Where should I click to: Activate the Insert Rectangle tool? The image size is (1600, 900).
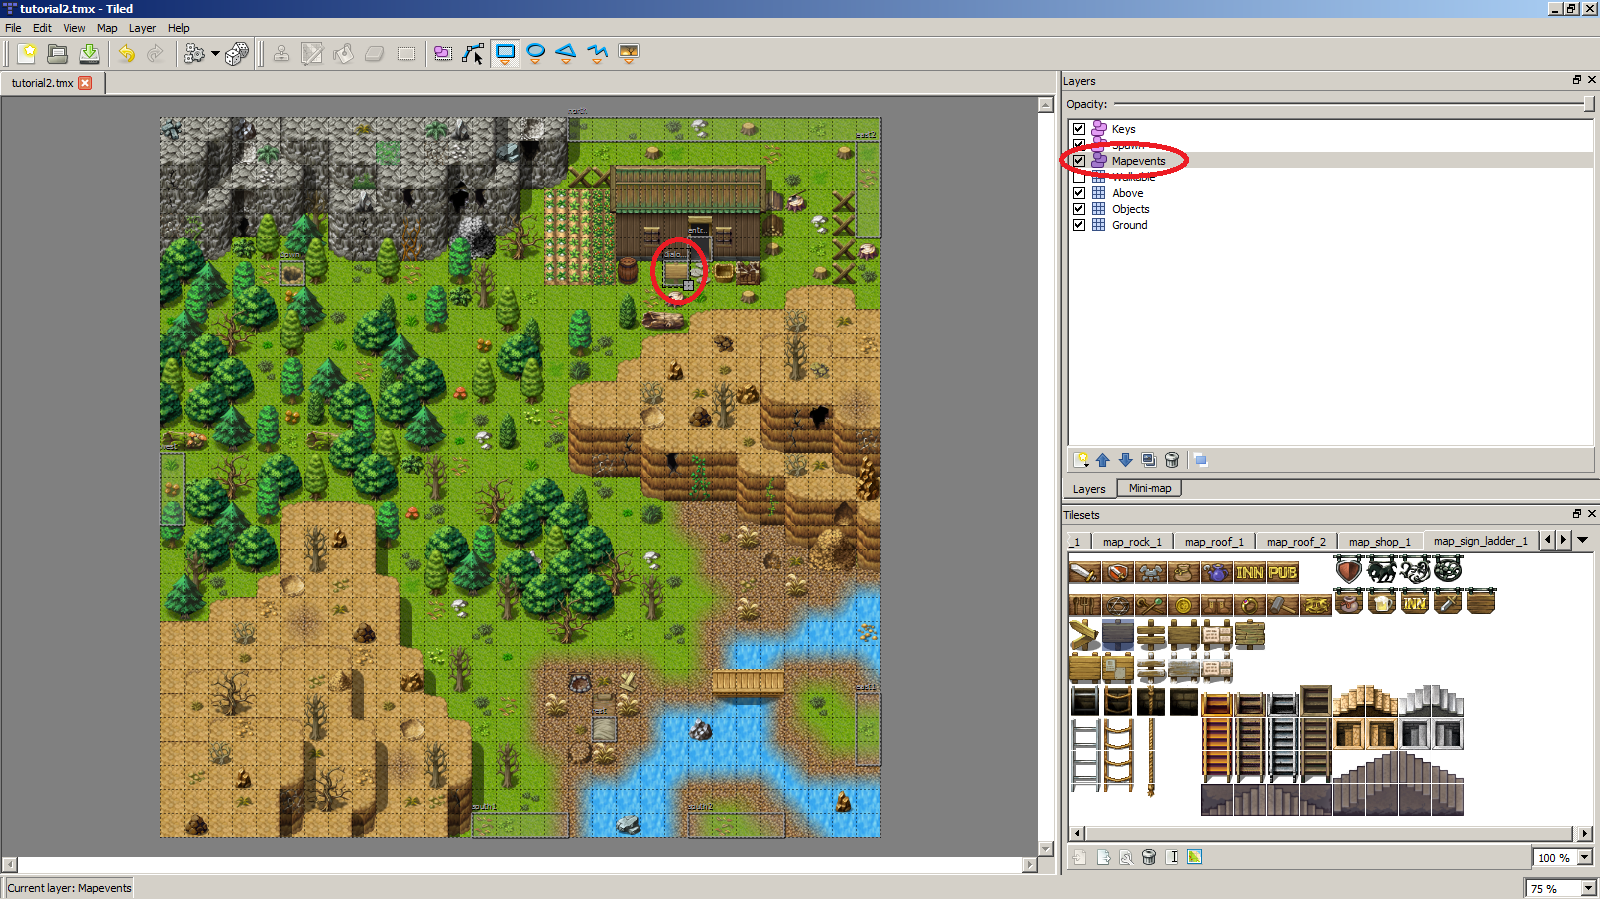[x=505, y=53]
